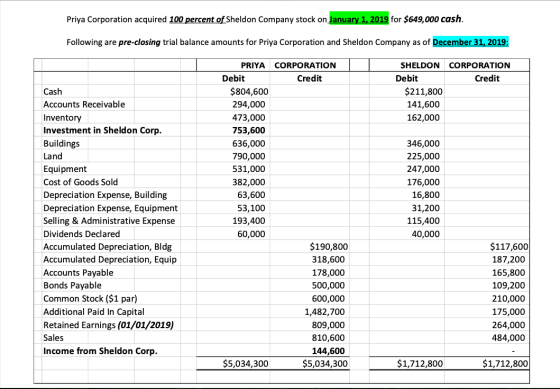The height and width of the screenshot is (389, 560).
Task: Select 'Accumulated Depreciation, Equip' label
Action: coord(110,260)
